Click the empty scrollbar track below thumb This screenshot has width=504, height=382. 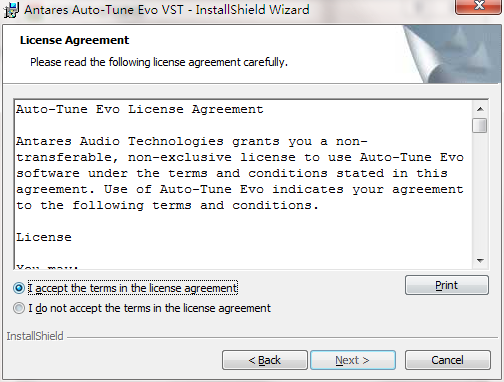480,193
